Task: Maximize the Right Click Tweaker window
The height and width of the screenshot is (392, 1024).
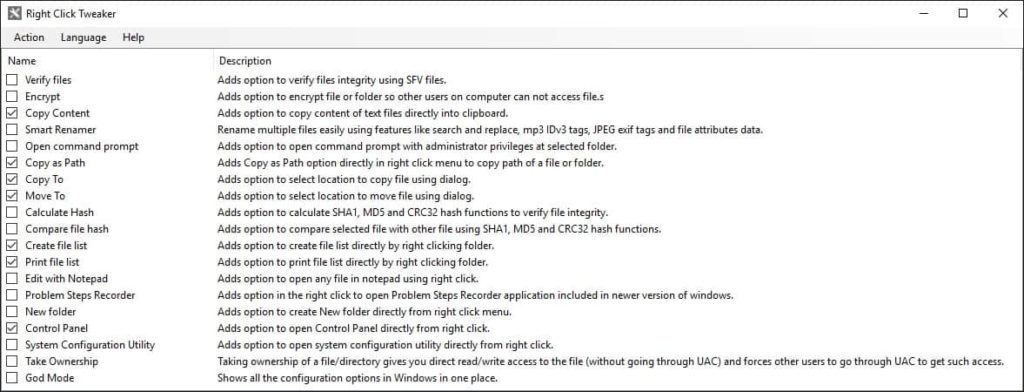Action: (x=963, y=13)
